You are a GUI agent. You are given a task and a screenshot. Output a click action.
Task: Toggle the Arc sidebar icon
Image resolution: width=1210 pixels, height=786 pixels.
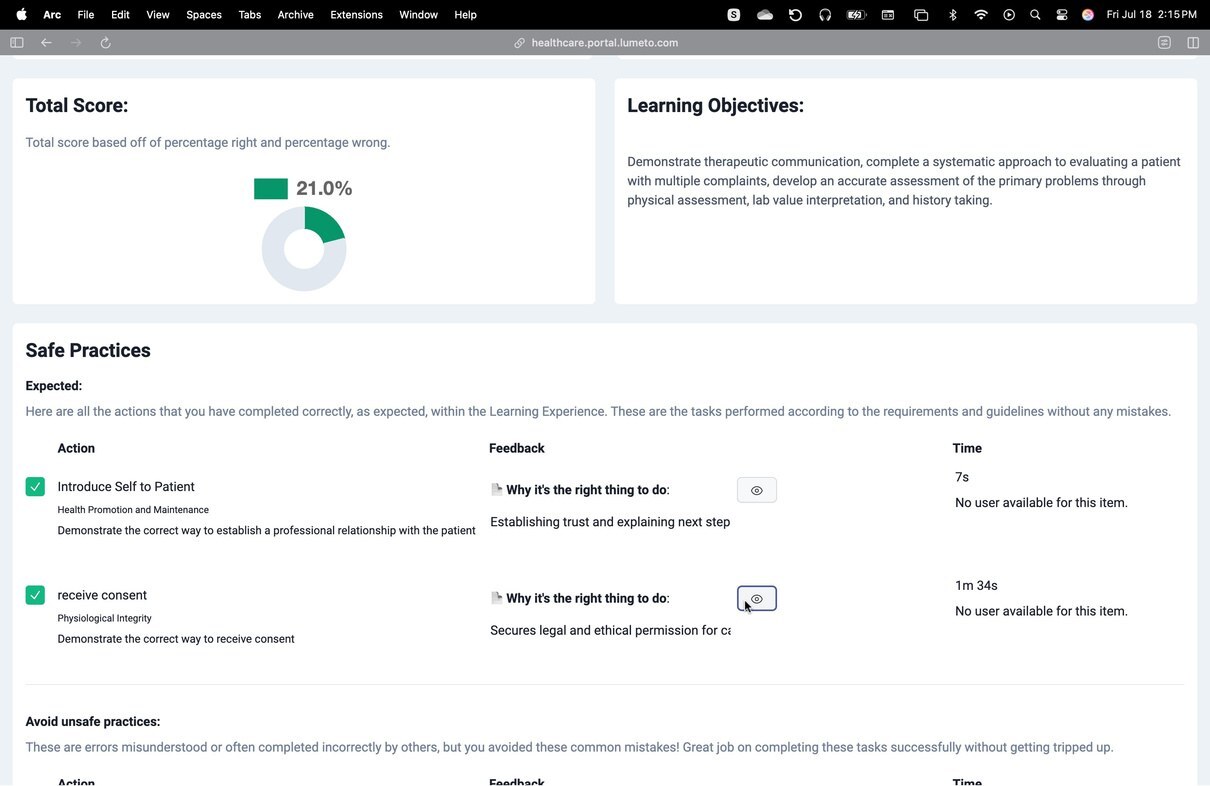click(17, 43)
